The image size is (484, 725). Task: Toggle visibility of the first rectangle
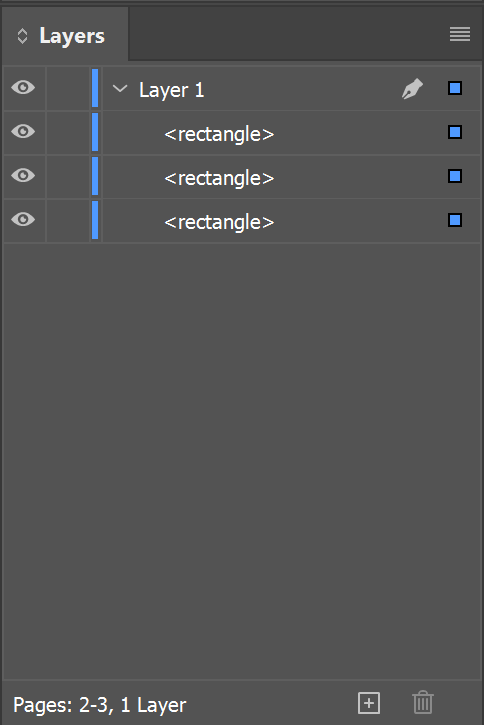click(x=23, y=131)
